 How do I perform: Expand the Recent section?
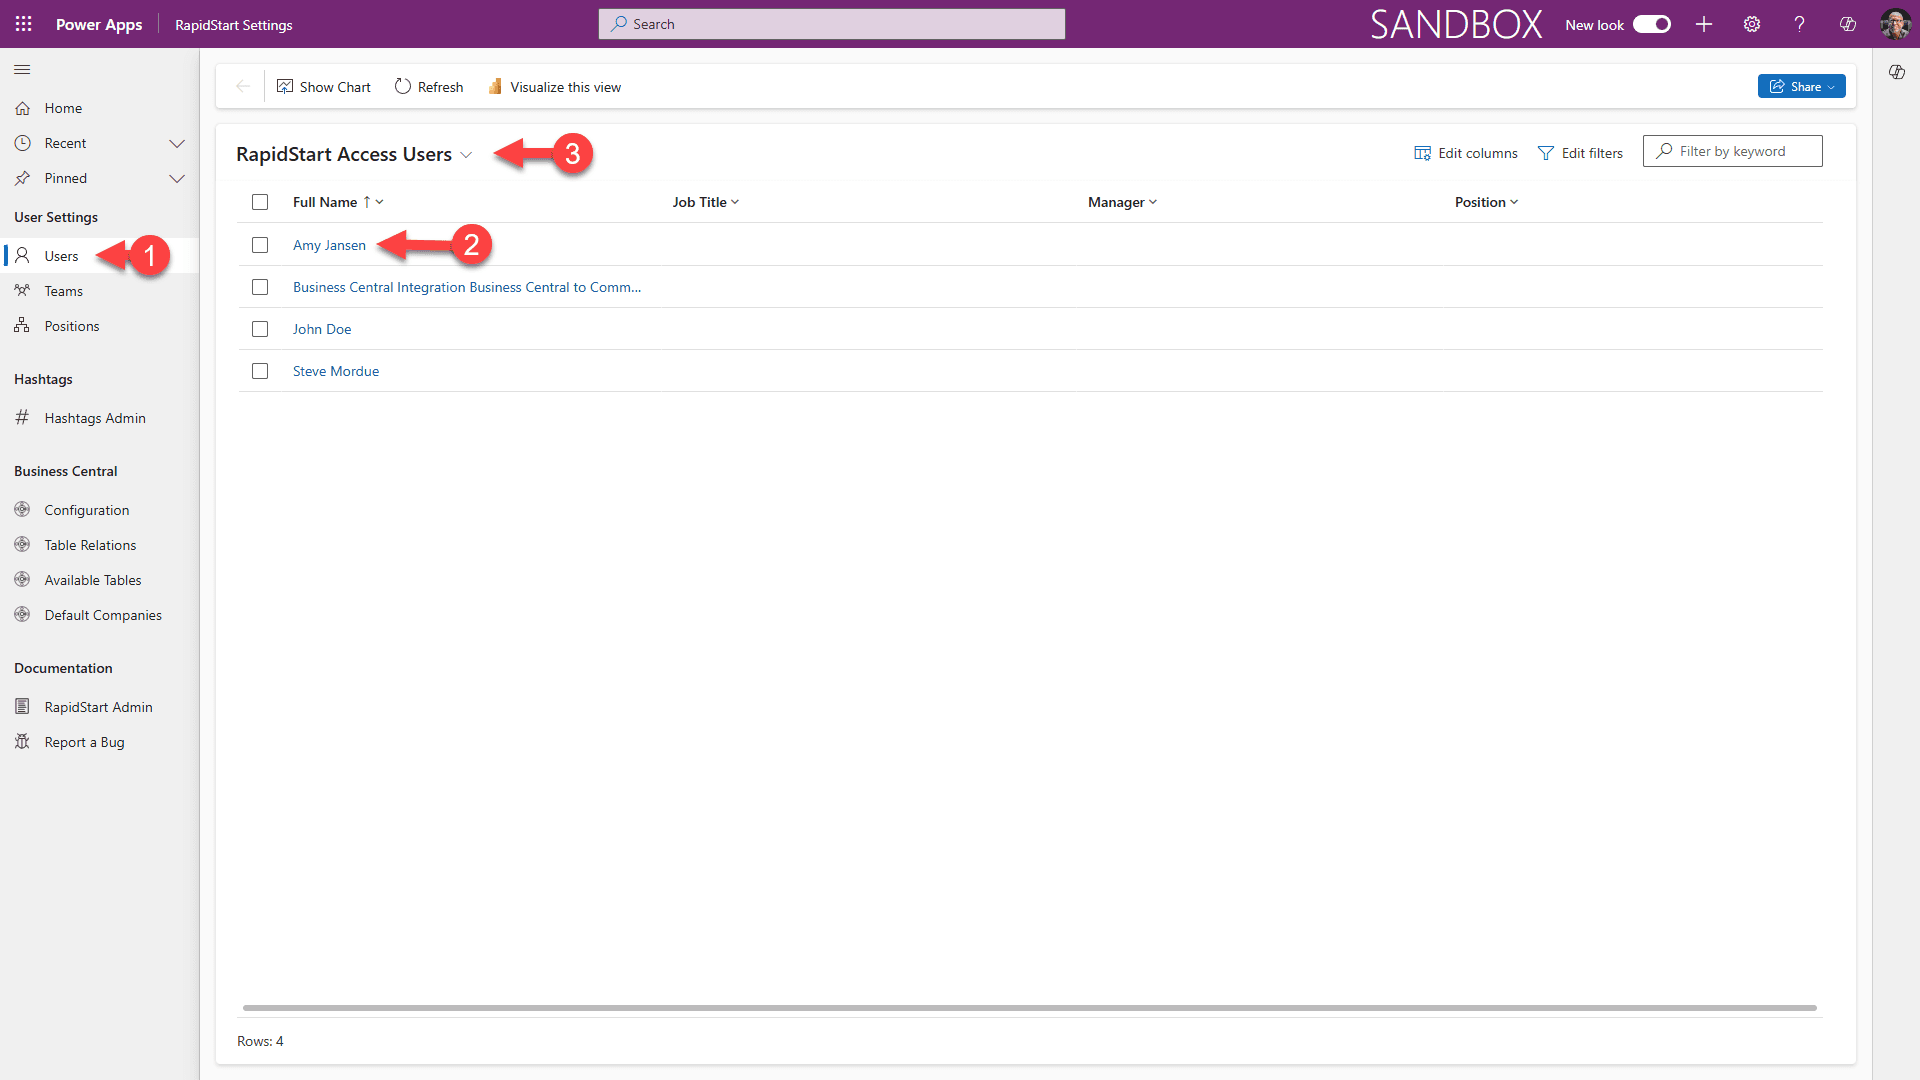[177, 143]
